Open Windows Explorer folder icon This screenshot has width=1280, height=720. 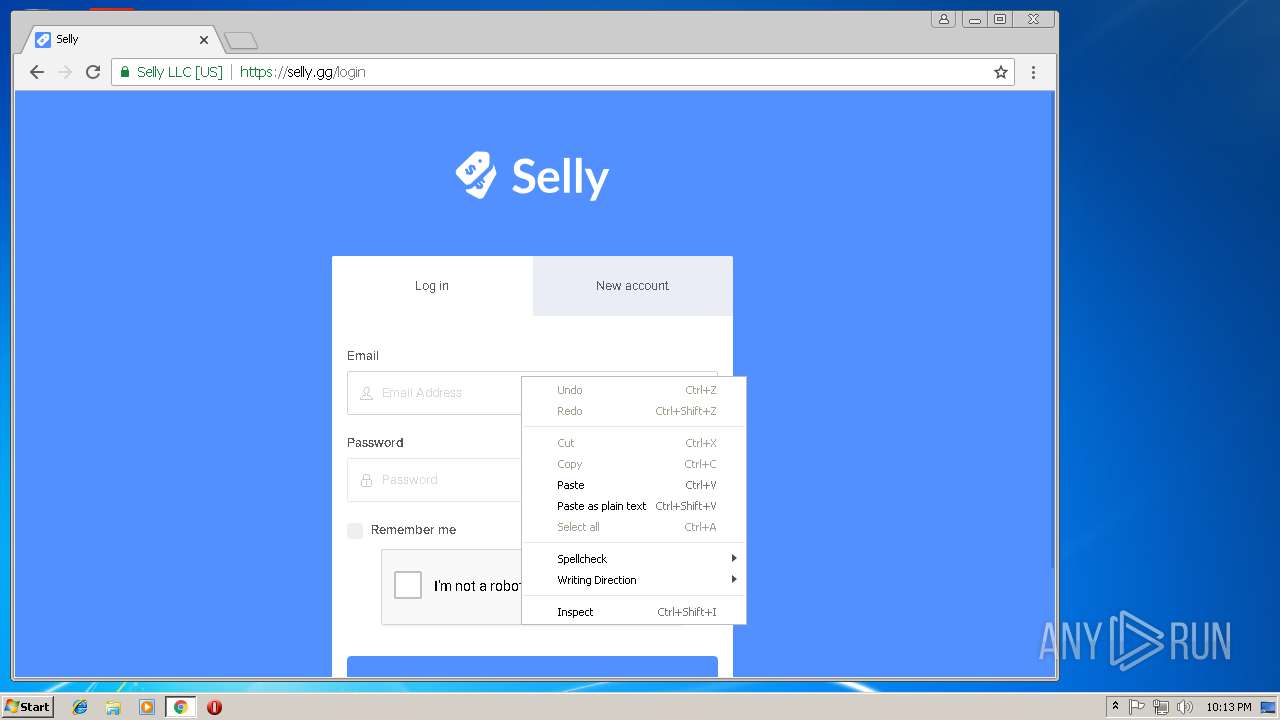tap(113, 707)
